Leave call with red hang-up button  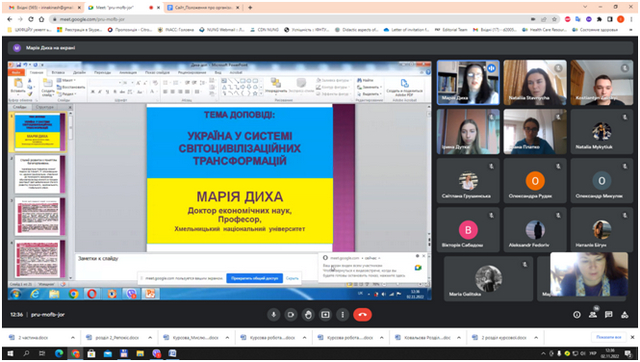click(x=362, y=315)
